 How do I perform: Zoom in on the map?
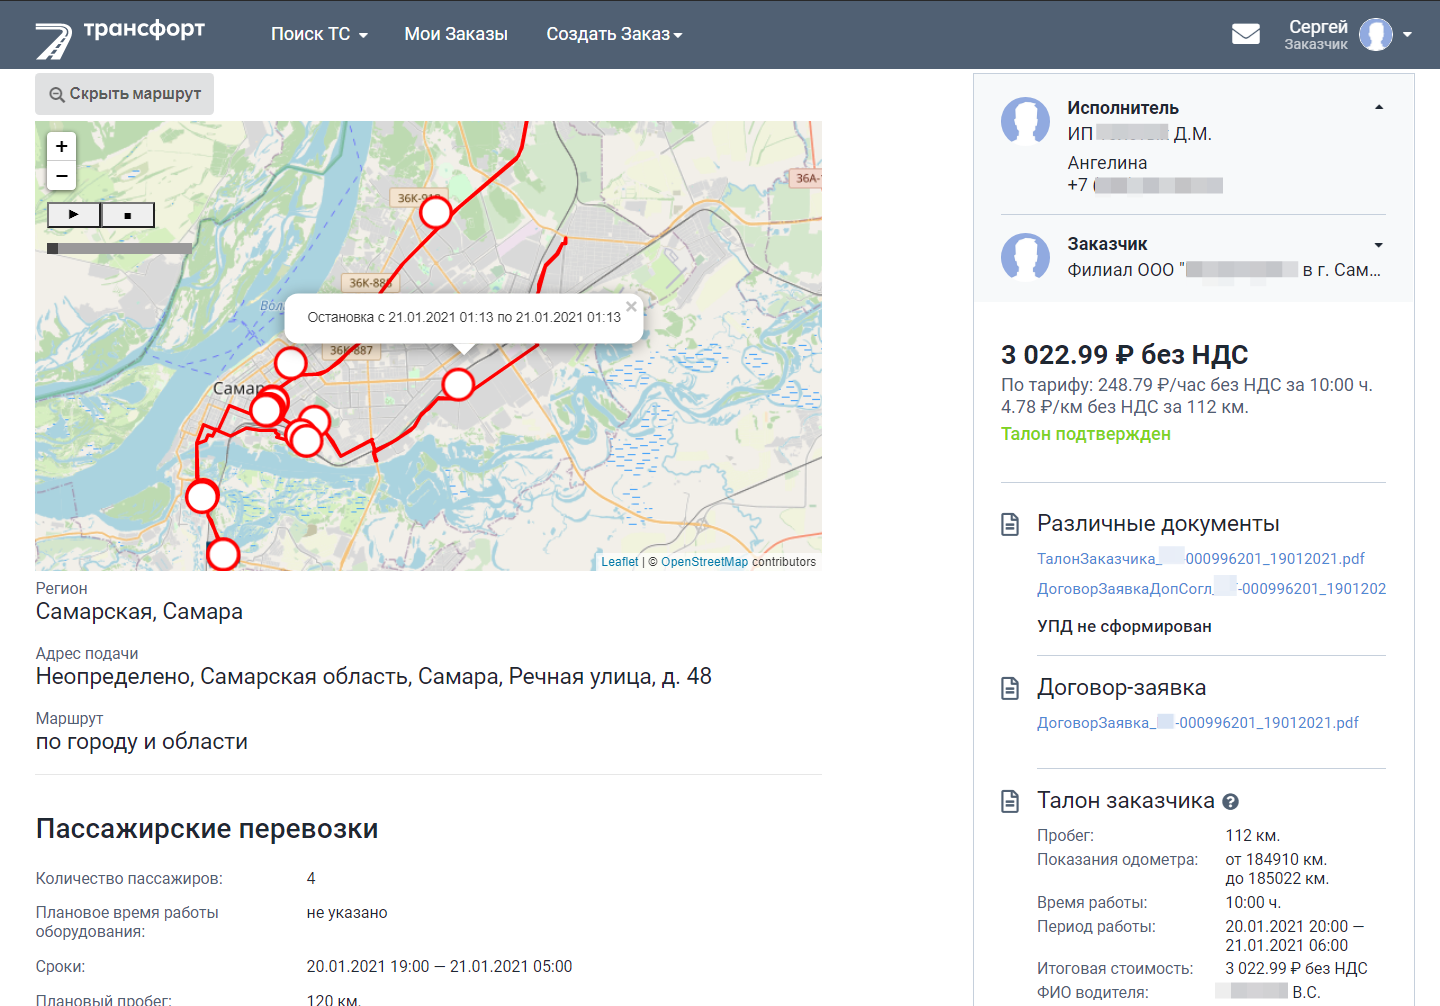[x=62, y=147]
